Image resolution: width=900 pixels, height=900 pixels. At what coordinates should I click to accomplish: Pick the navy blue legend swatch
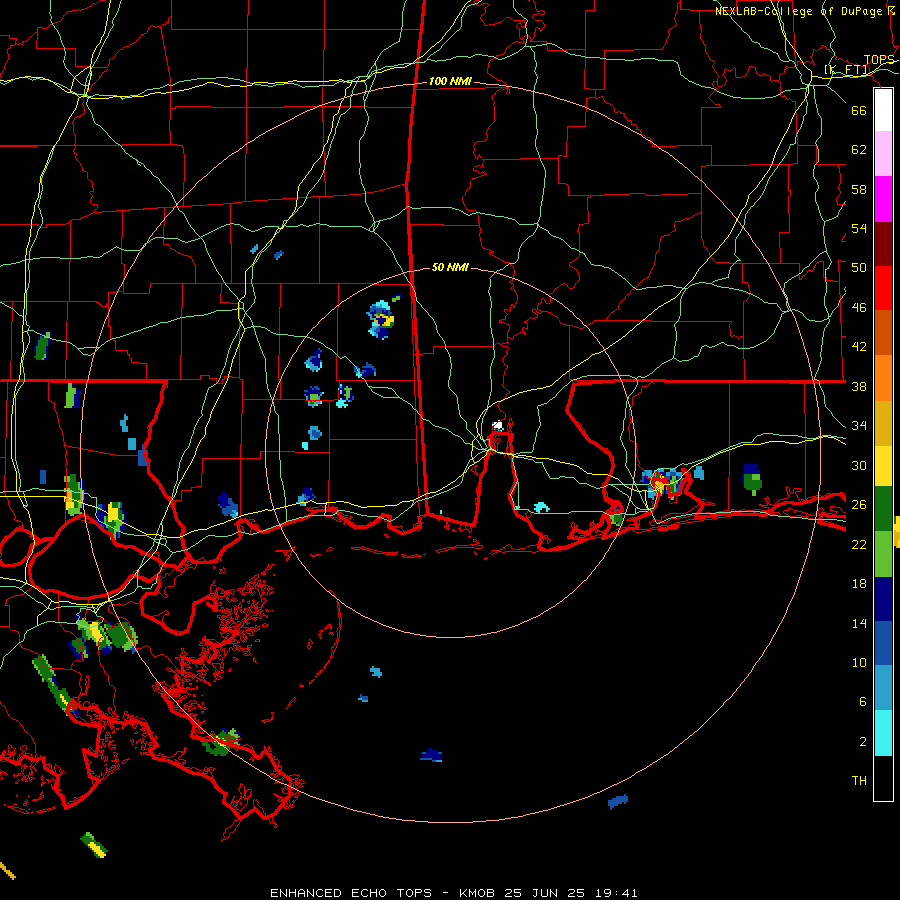point(883,599)
